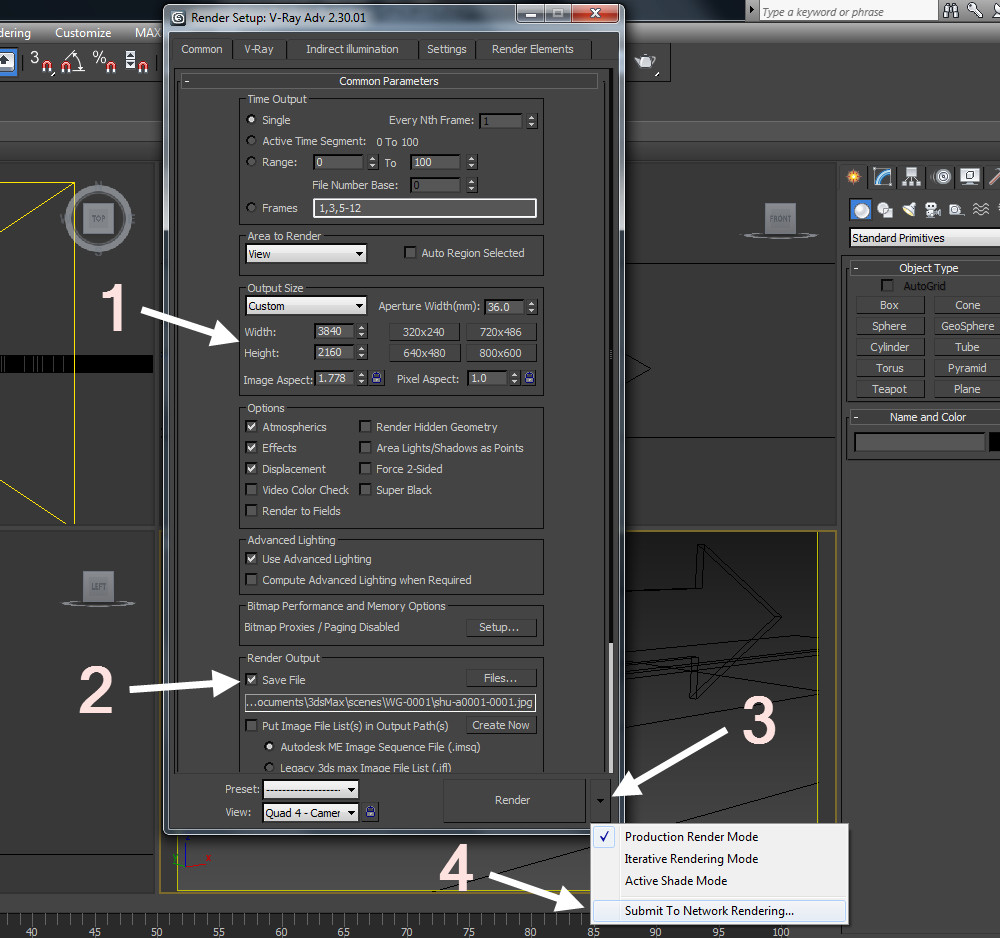Select the Lights category icon
This screenshot has height=938, width=1000.
click(909, 210)
